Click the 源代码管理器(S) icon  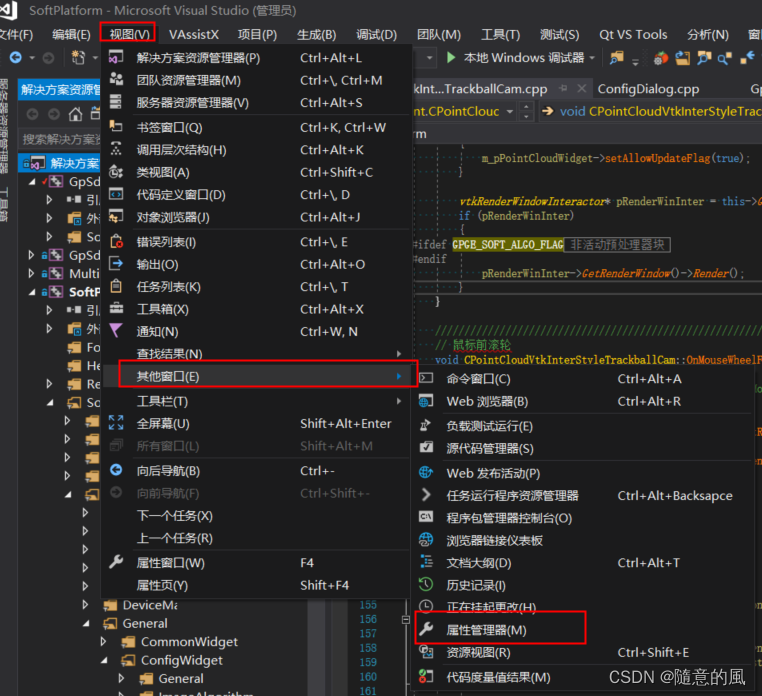[x=426, y=448]
